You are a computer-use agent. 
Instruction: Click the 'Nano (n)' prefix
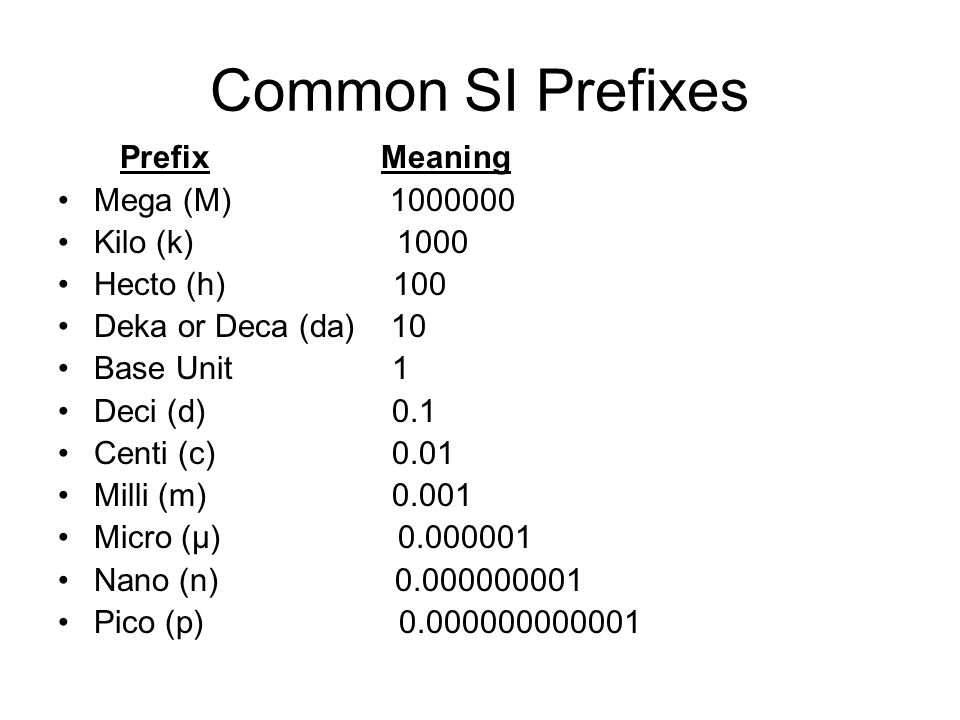[156, 580]
